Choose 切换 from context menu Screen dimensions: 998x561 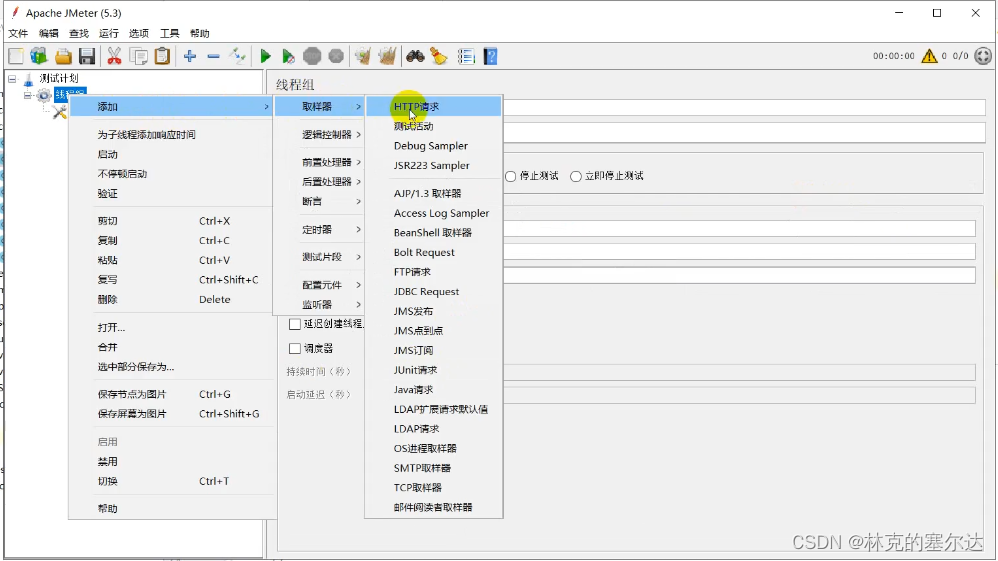click(171, 481)
